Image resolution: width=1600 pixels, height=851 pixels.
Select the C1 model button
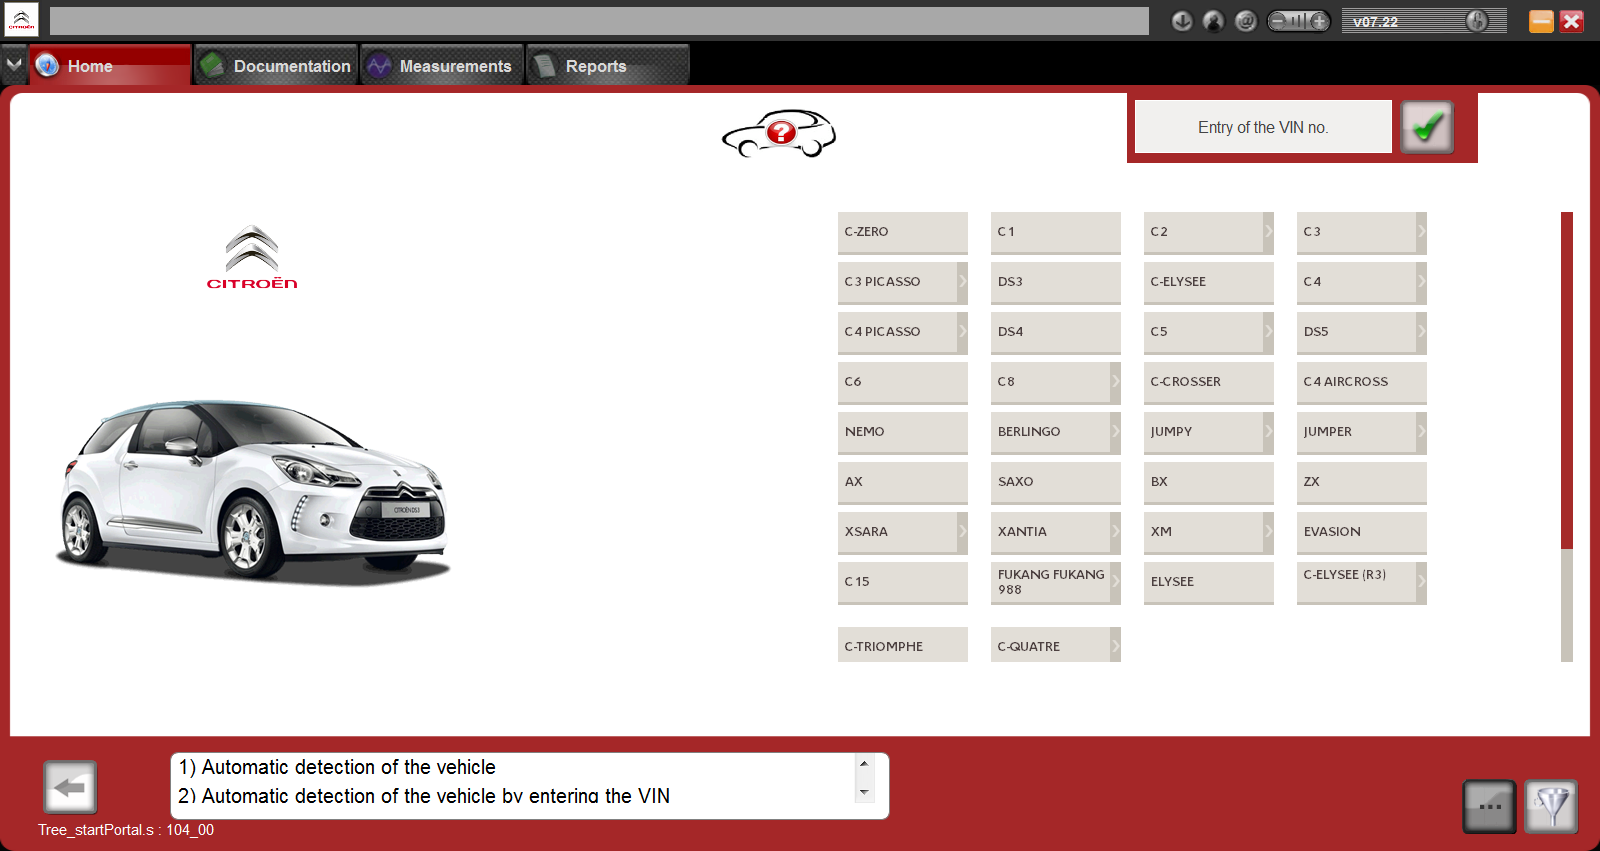tap(1056, 232)
